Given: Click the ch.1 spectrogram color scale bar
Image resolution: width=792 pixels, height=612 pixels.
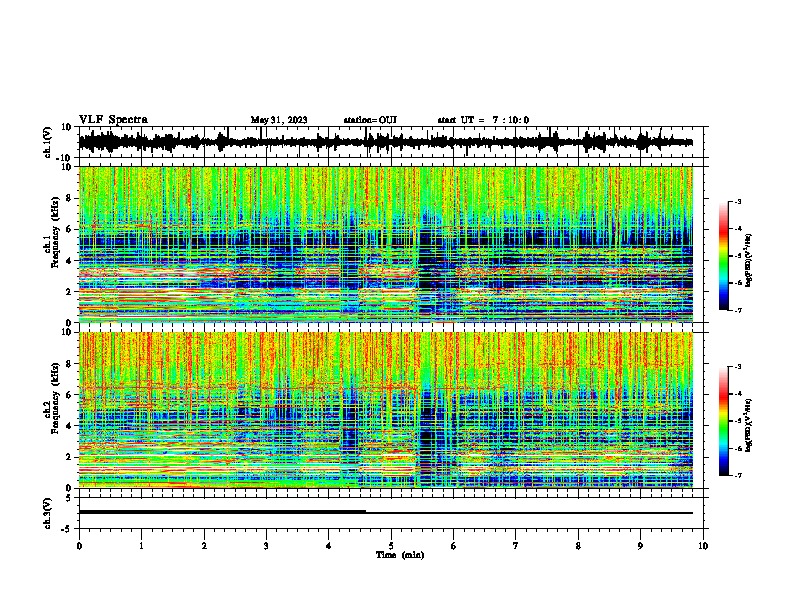Looking at the screenshot, I should coord(724,256).
